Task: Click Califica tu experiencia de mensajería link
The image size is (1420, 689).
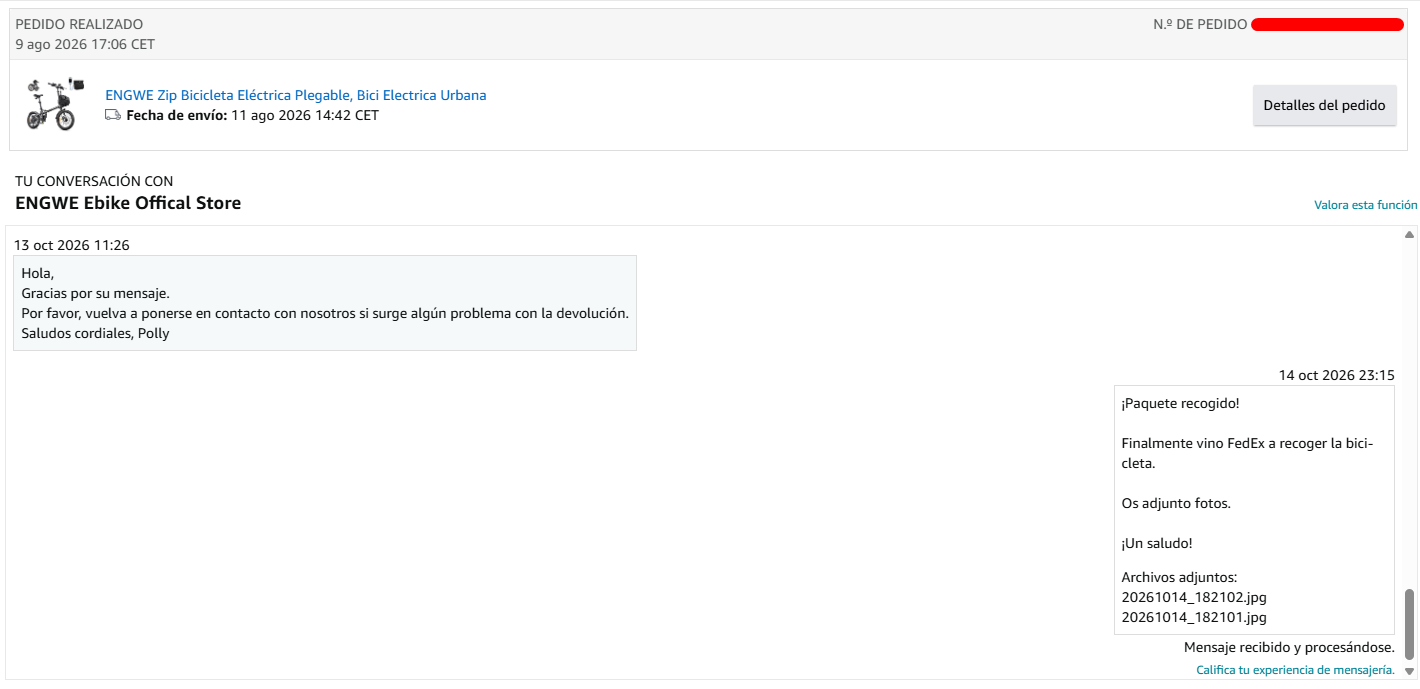Action: [x=1295, y=670]
